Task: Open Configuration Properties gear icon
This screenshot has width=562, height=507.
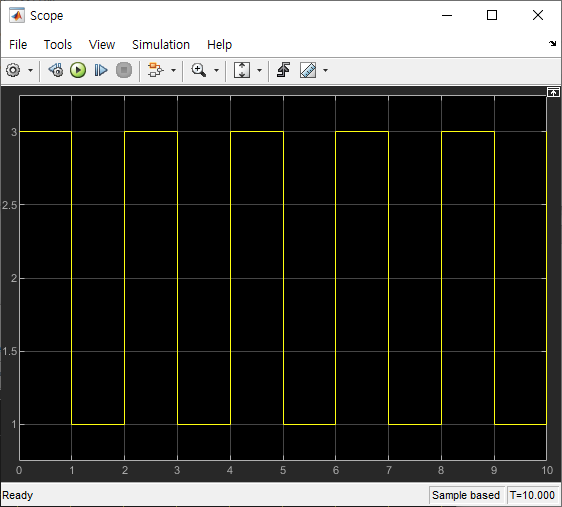Action: pyautogui.click(x=13, y=70)
